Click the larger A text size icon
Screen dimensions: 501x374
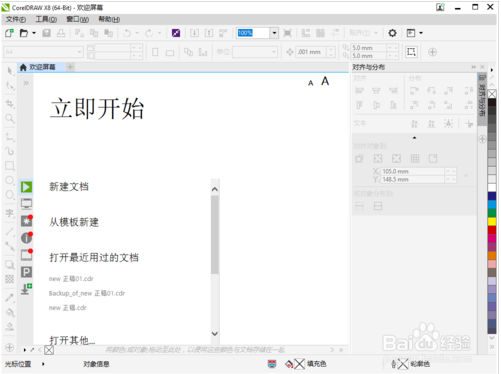tap(325, 81)
